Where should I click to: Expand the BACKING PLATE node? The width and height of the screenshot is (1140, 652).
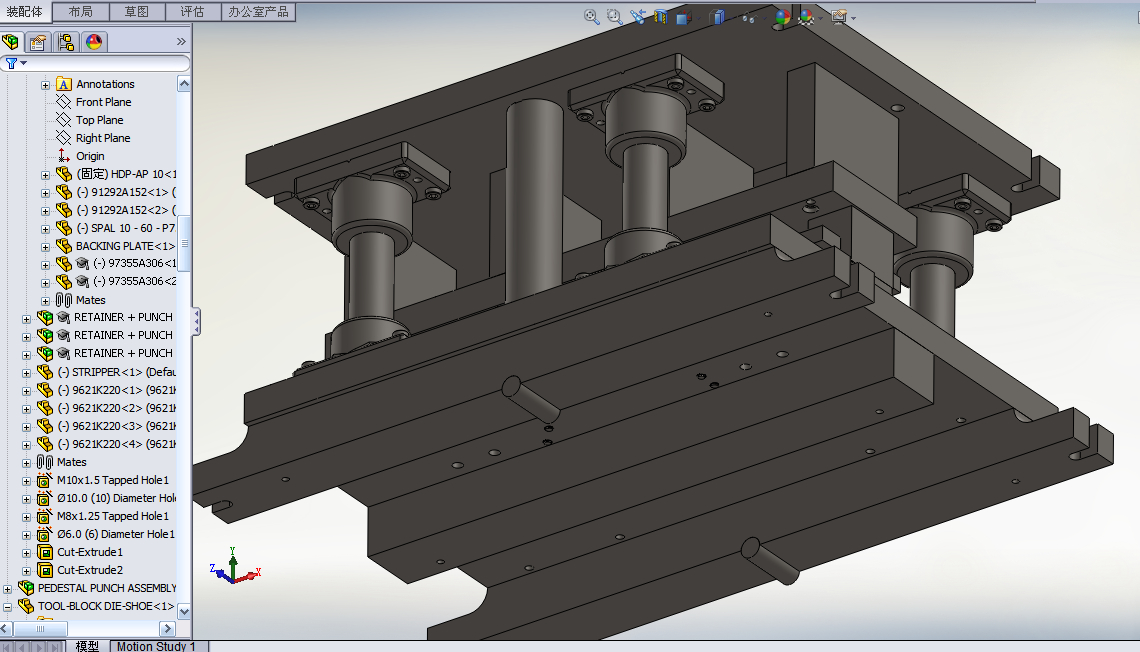point(45,247)
